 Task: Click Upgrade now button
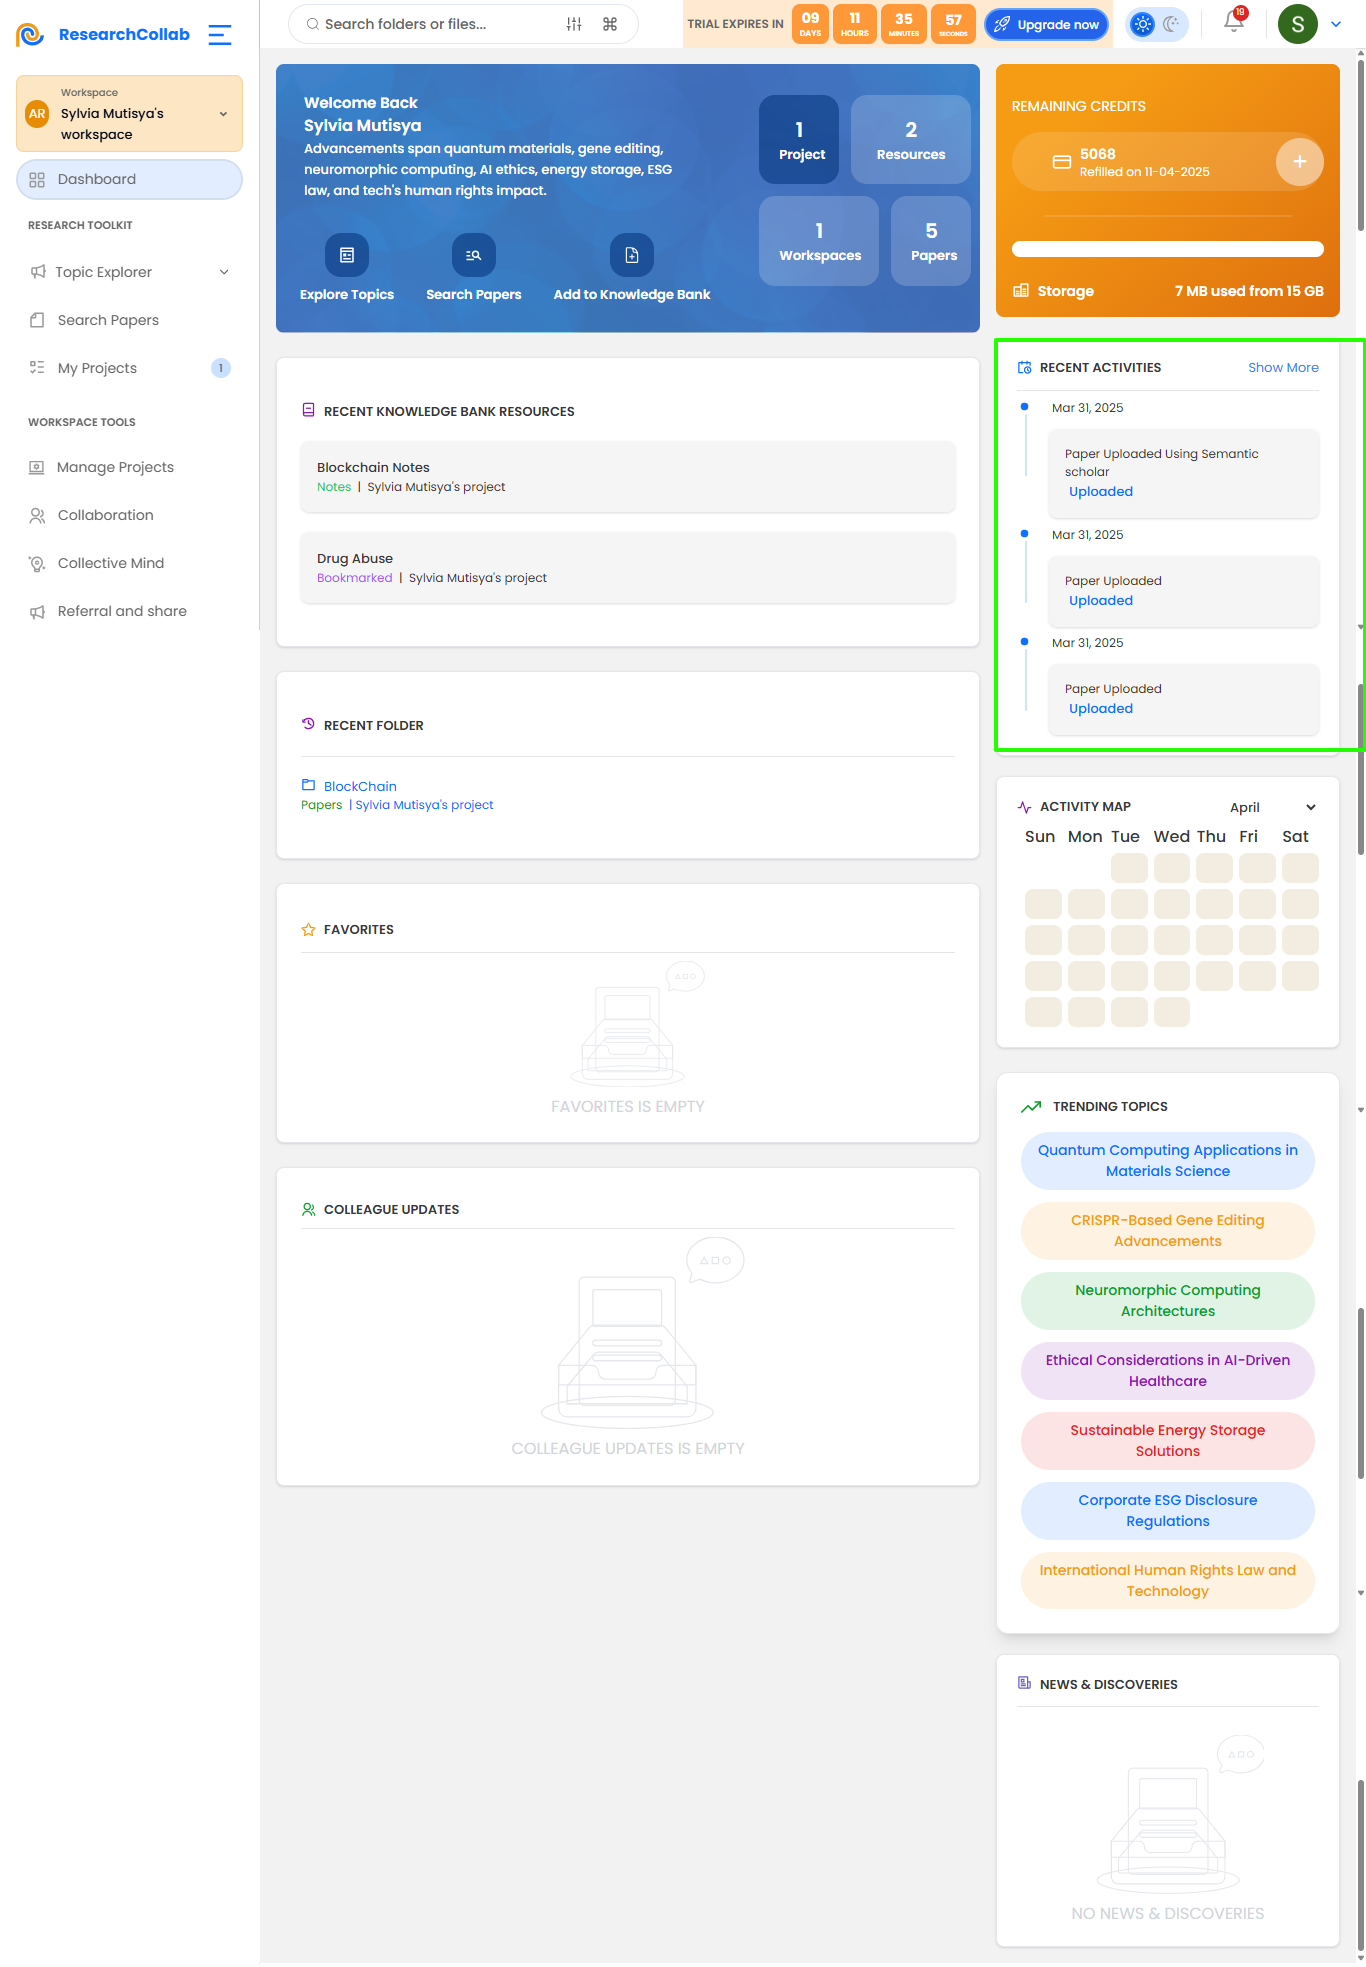(1047, 24)
